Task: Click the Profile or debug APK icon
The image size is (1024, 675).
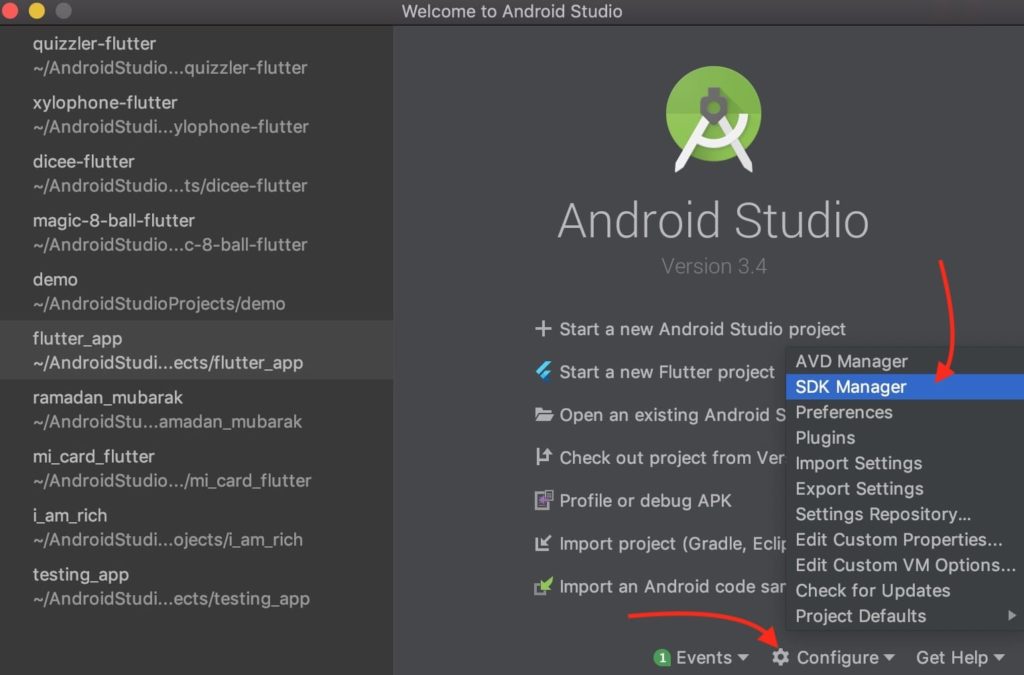Action: (543, 501)
